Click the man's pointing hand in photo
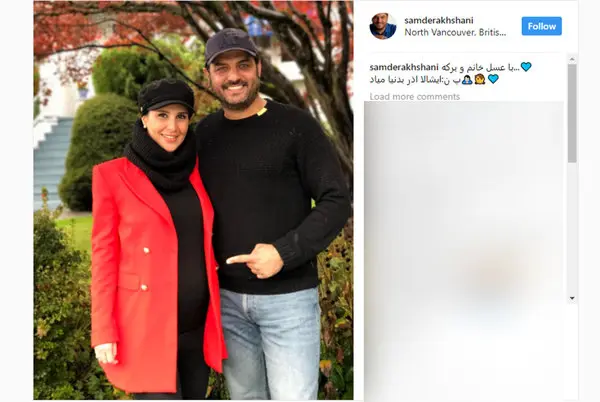The height and width of the screenshot is (402, 600). 255,261
